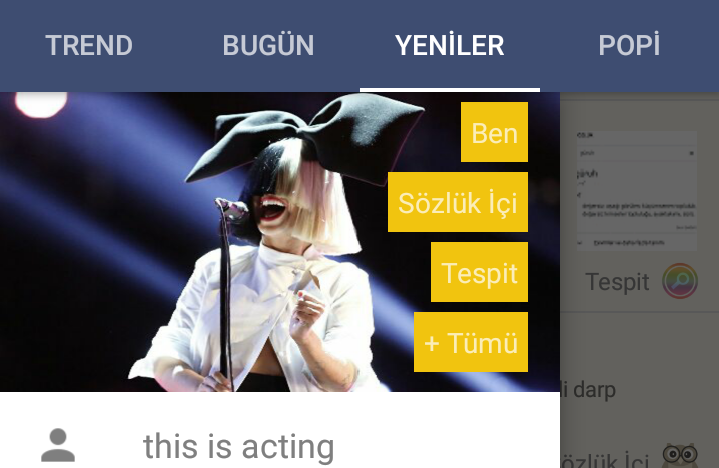
Task: Click the yellow Tespit button
Action: (479, 272)
